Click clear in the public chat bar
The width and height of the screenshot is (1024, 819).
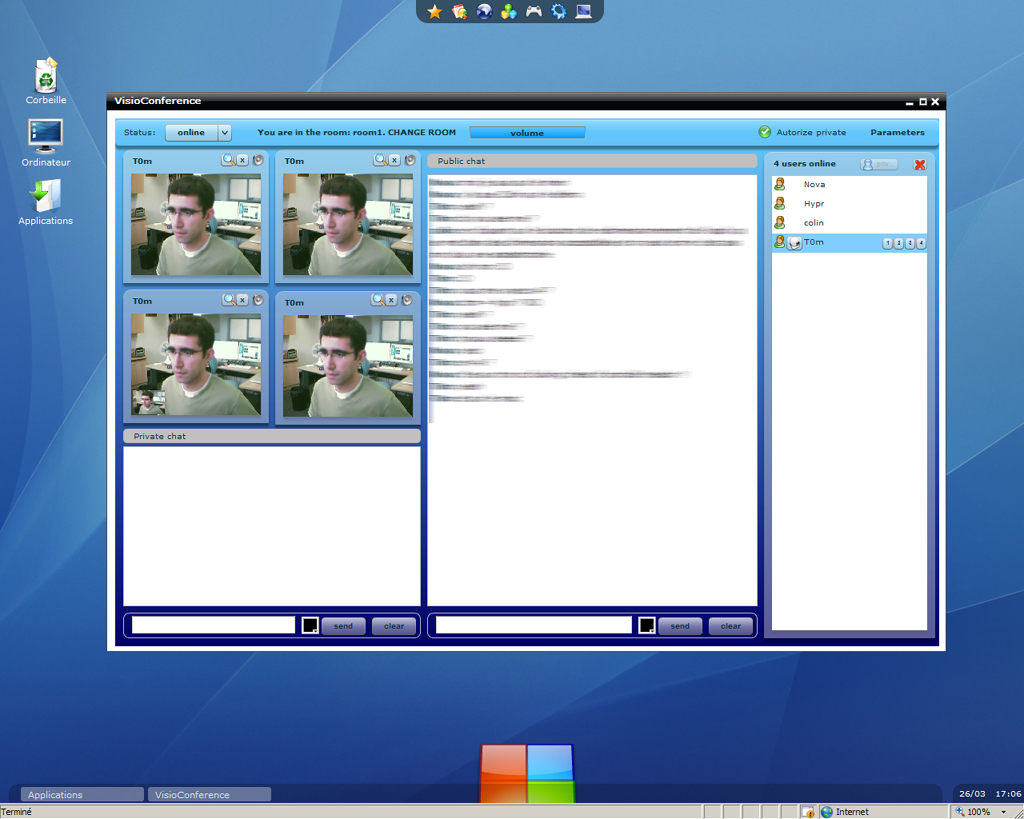click(x=731, y=626)
